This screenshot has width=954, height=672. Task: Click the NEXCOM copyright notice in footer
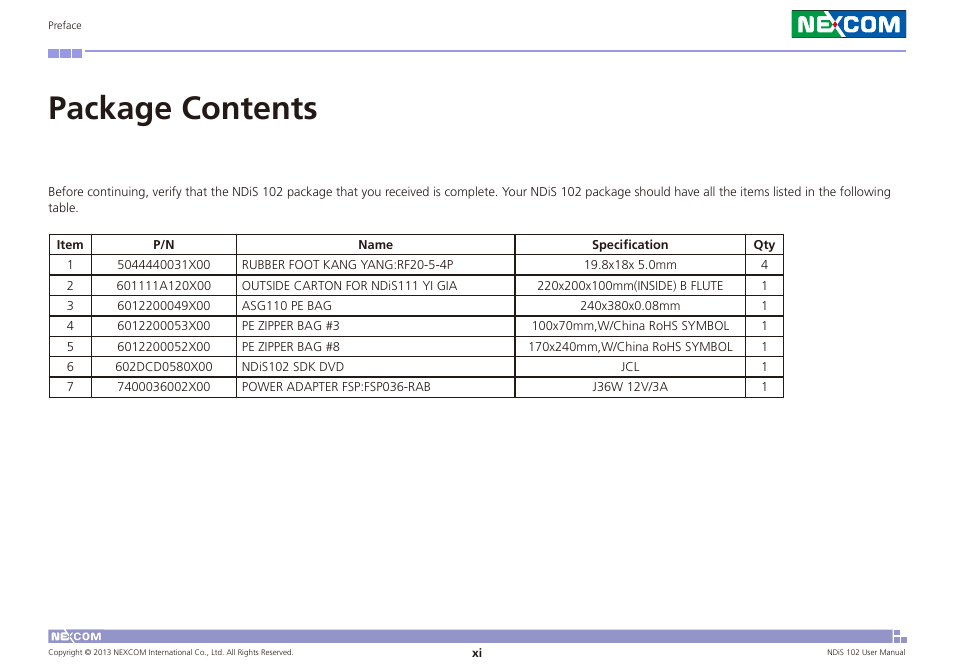[x=170, y=653]
